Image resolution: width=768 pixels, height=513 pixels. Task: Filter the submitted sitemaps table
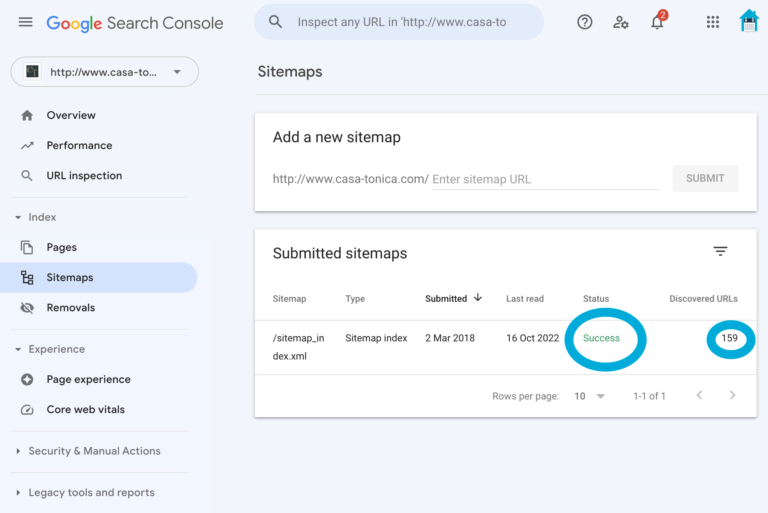[x=720, y=252]
